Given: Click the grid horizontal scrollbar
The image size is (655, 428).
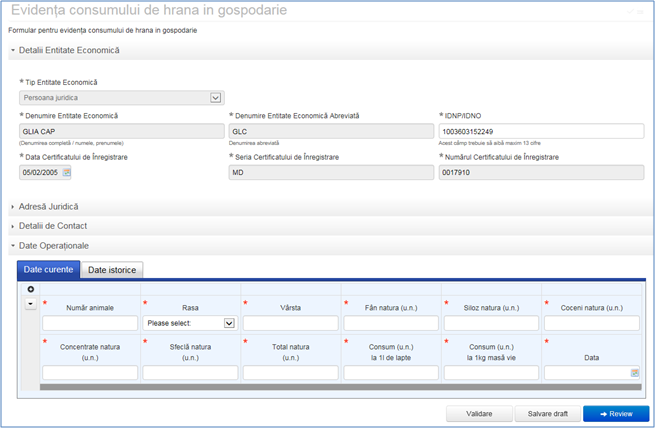Looking at the screenshot, I should [x=340, y=385].
